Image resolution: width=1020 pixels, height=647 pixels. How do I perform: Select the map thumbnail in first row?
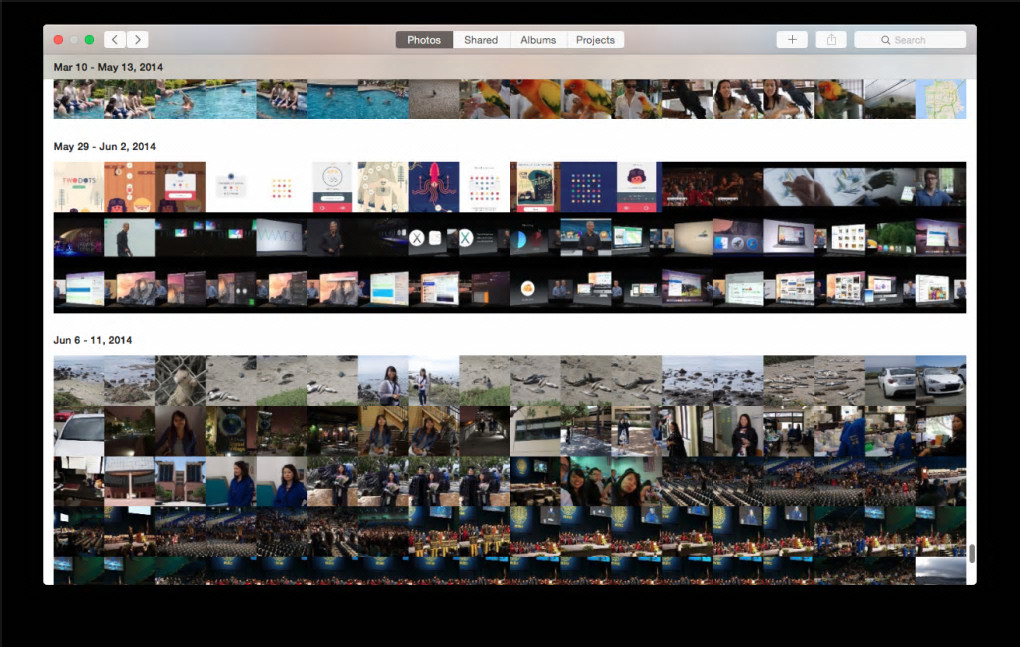(941, 99)
